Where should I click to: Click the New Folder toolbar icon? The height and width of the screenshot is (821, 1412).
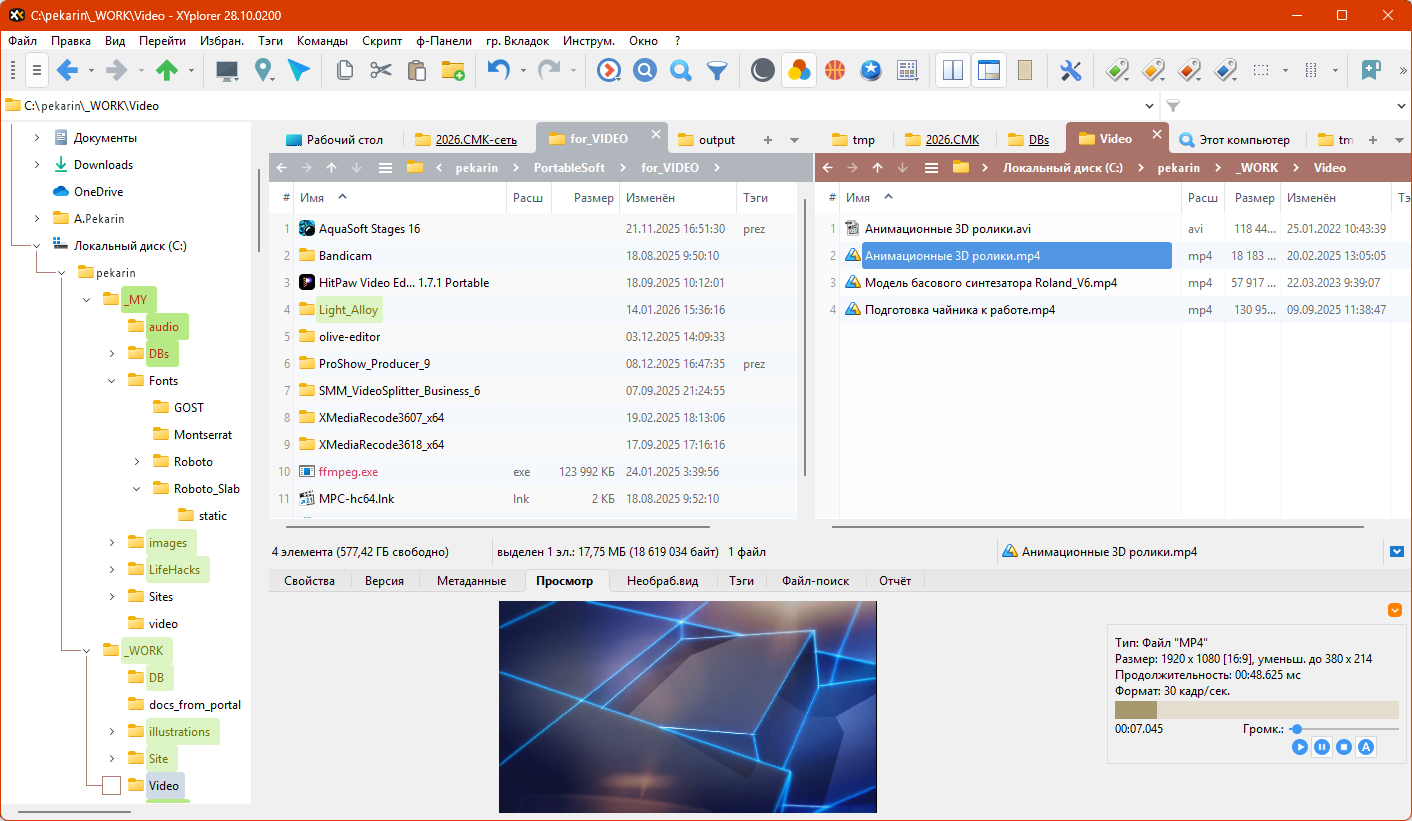453,70
